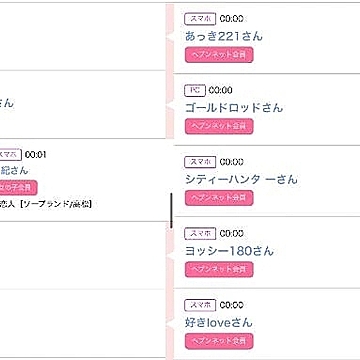Click ヘブンネット会員 badge under 好きloveさん
Image resolution: width=360 pixels, height=360 pixels.
point(219,341)
